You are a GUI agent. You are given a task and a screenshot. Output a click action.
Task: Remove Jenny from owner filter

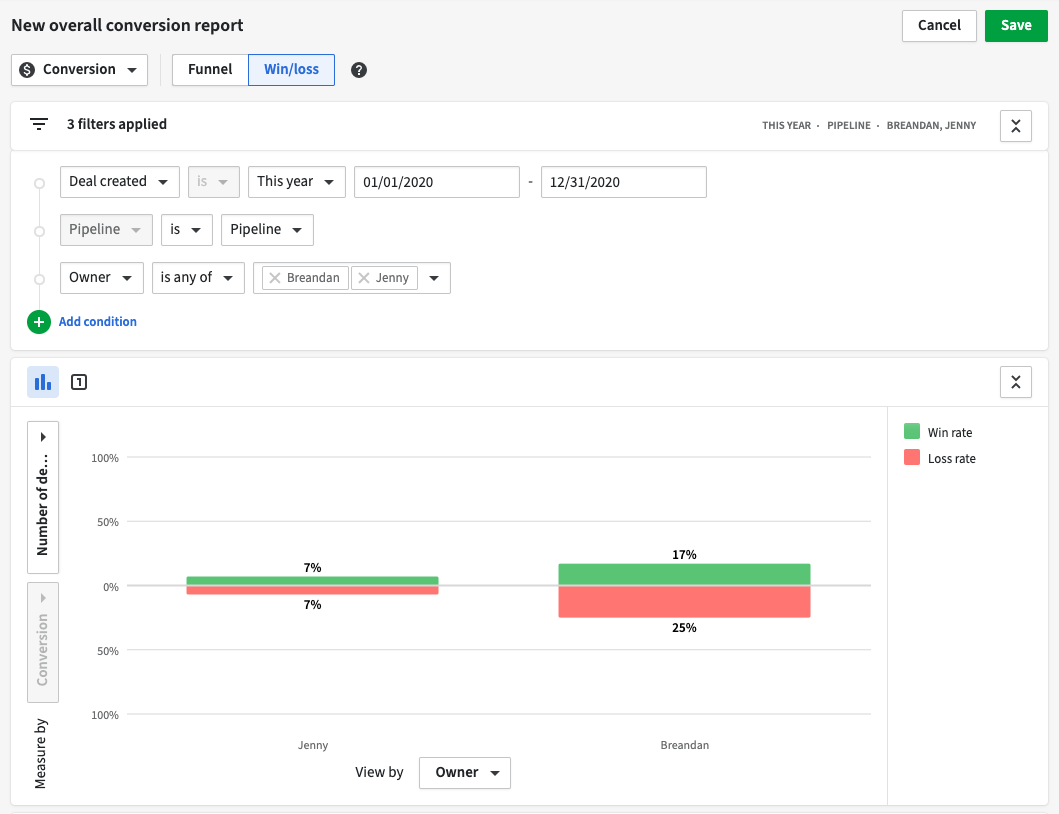(x=364, y=278)
